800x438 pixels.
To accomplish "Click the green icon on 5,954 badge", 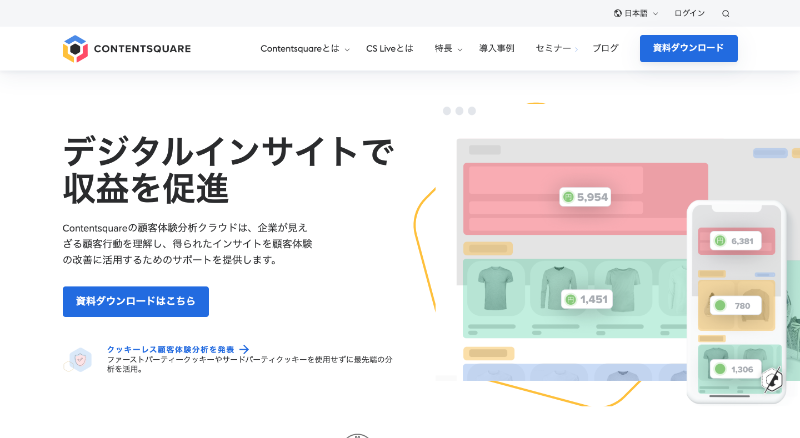I will 568,197.
